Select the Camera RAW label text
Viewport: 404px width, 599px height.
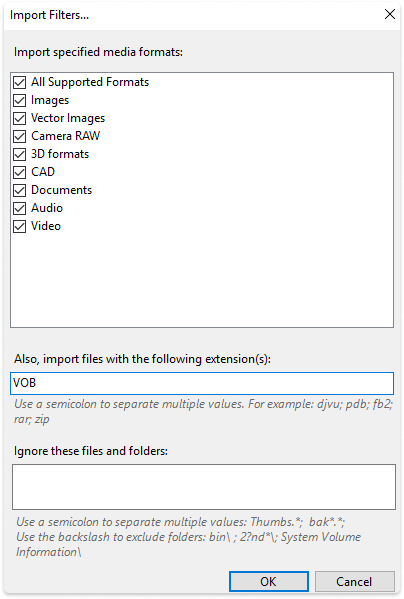pyautogui.click(x=66, y=136)
